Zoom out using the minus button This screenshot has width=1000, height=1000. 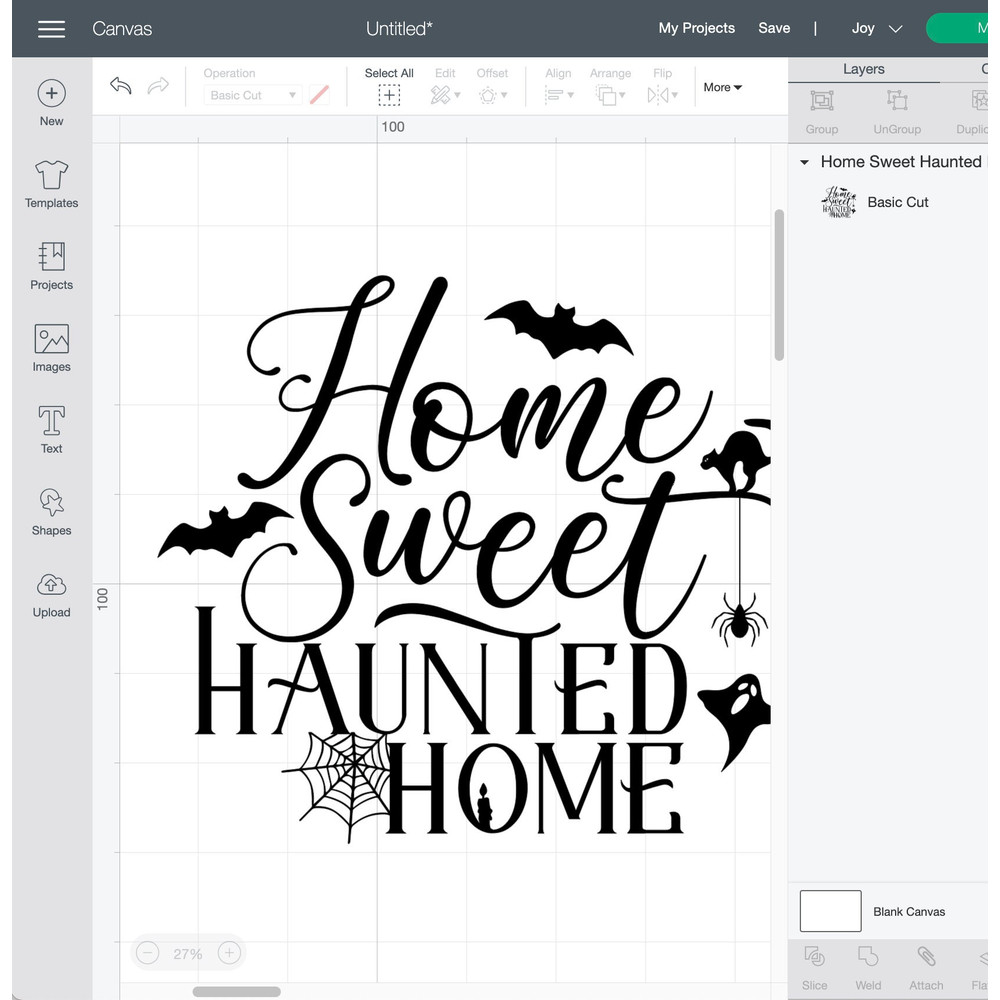pyautogui.click(x=147, y=953)
